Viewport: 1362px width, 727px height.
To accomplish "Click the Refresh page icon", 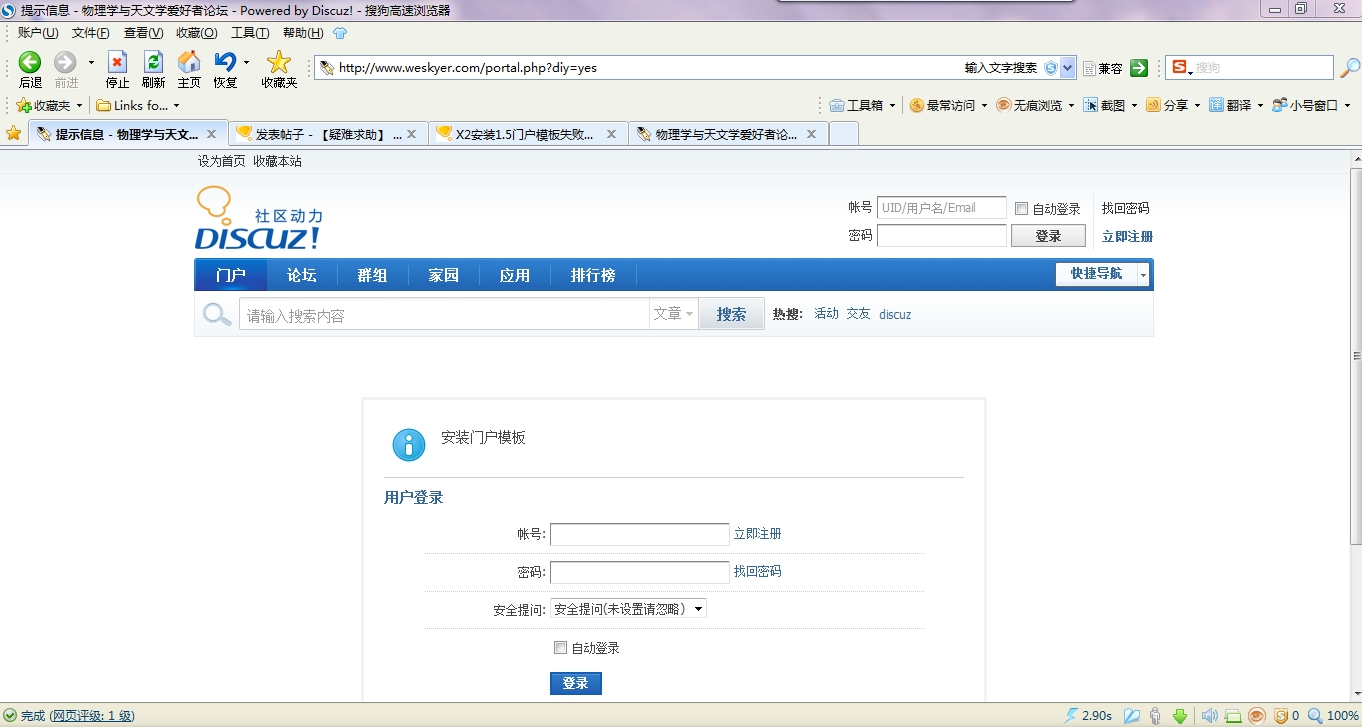I will pos(153,62).
